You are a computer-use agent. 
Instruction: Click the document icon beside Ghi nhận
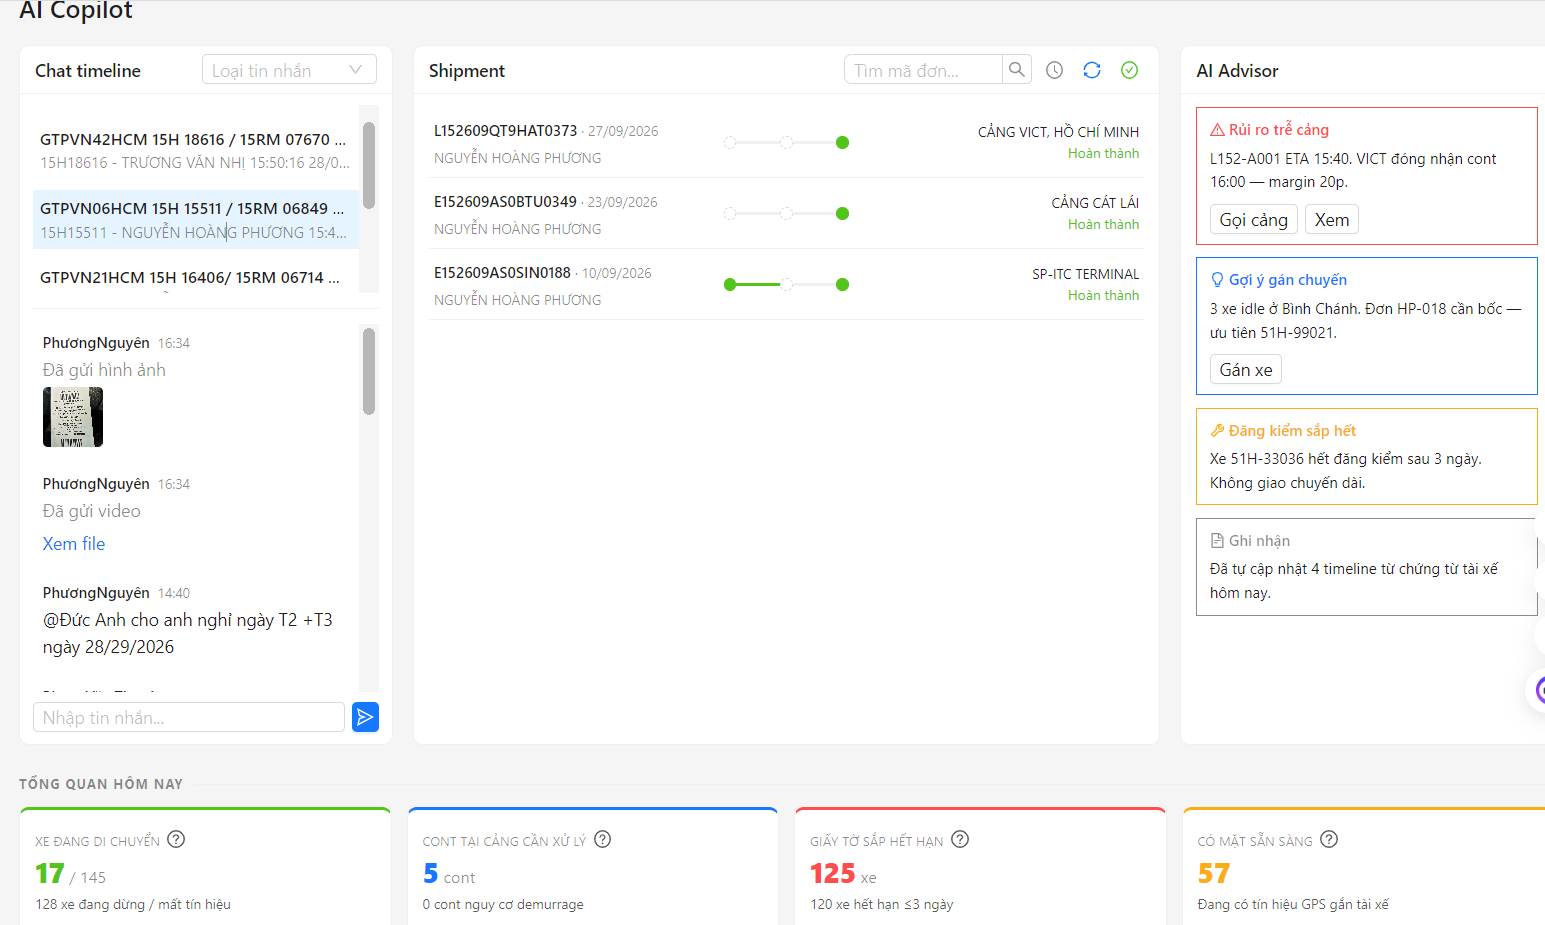point(1217,541)
